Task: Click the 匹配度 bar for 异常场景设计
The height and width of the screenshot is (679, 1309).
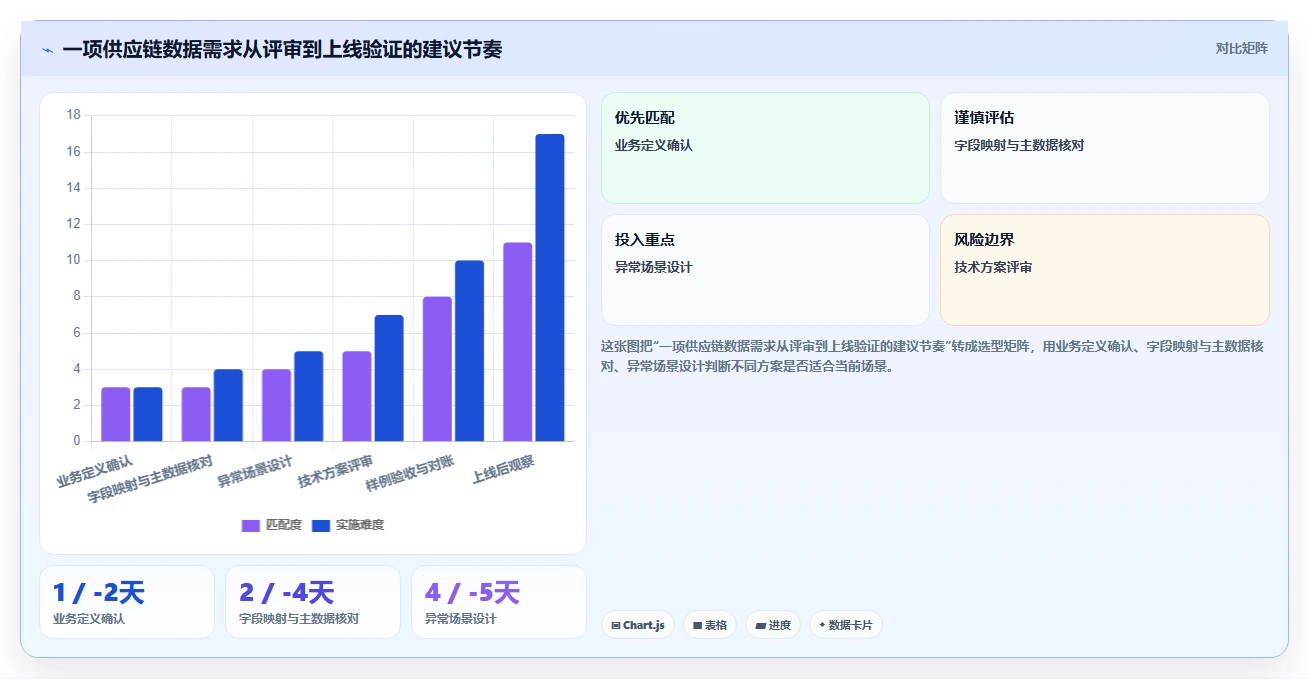Action: coord(277,405)
